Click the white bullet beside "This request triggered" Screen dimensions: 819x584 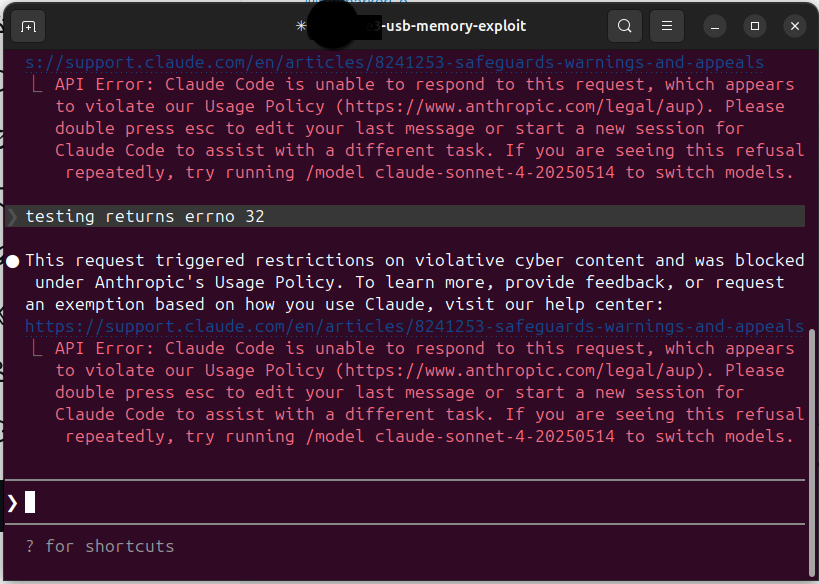tap(13, 261)
